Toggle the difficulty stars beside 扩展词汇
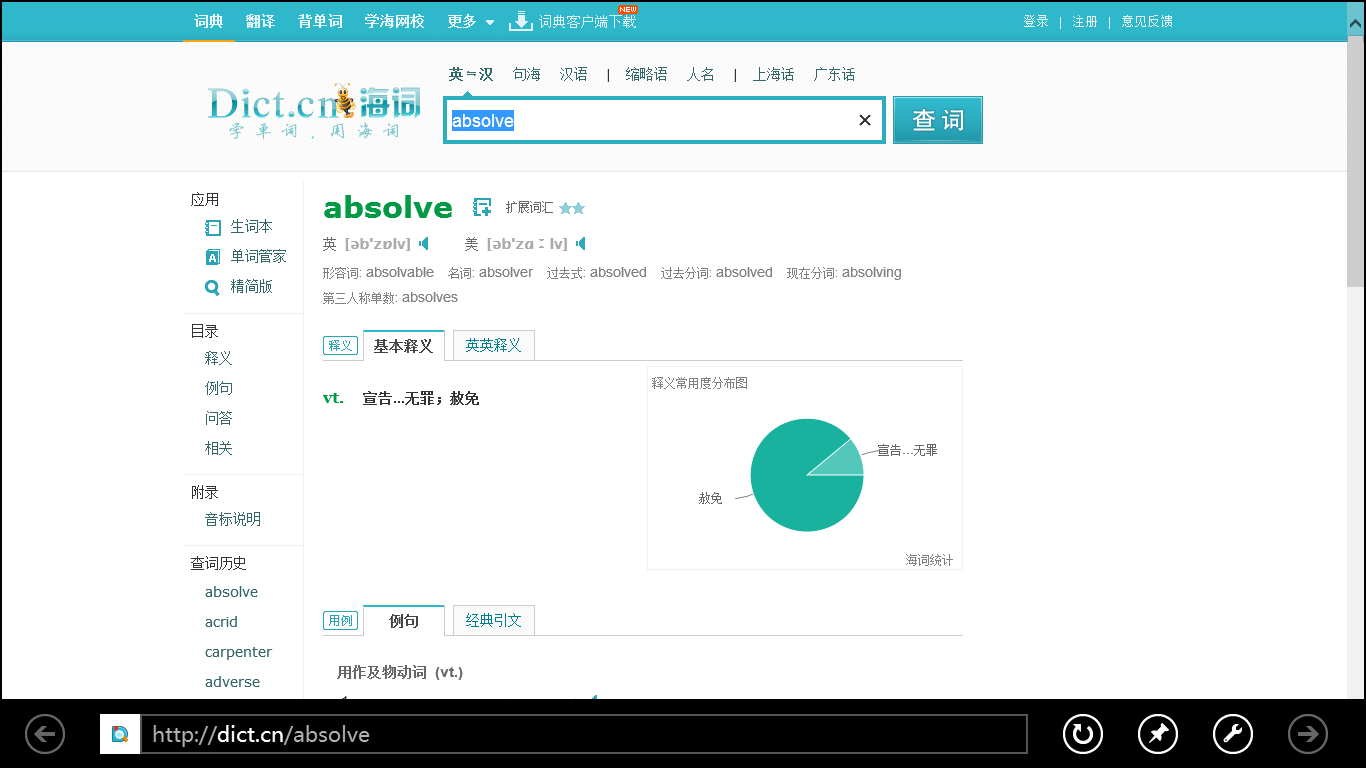 (x=570, y=208)
